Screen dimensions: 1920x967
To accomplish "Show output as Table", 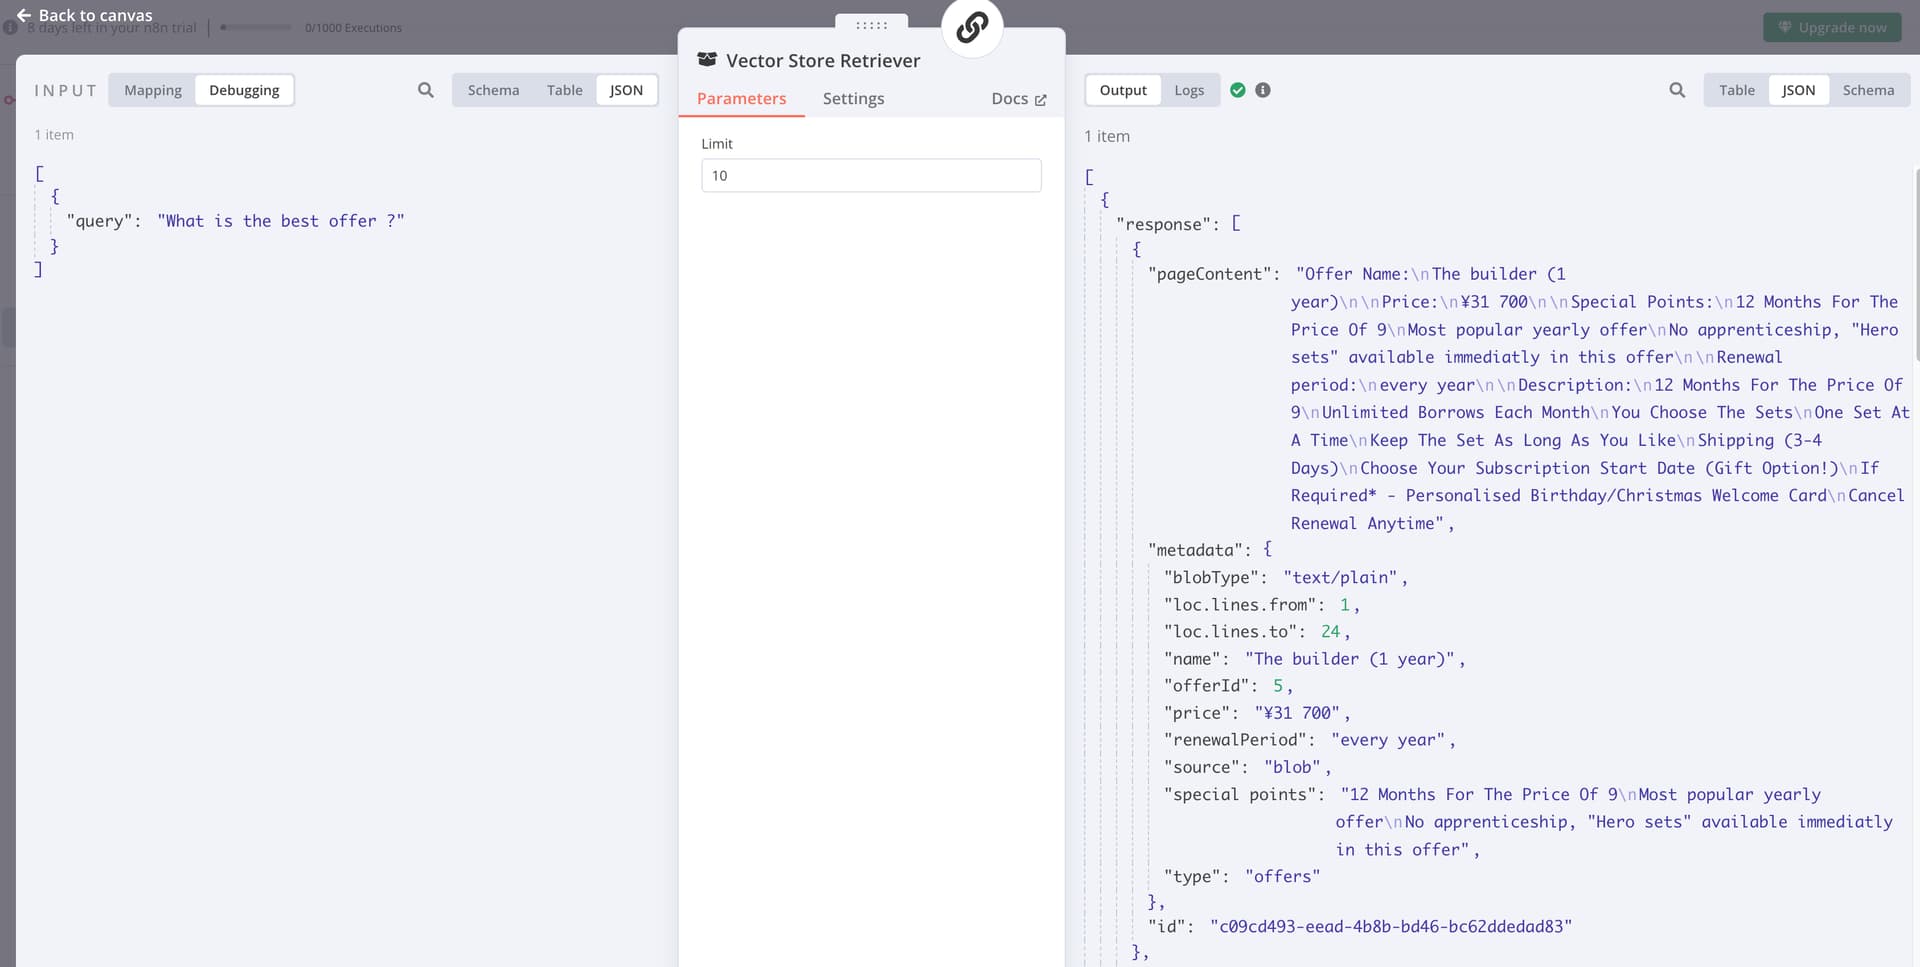I will (1737, 90).
